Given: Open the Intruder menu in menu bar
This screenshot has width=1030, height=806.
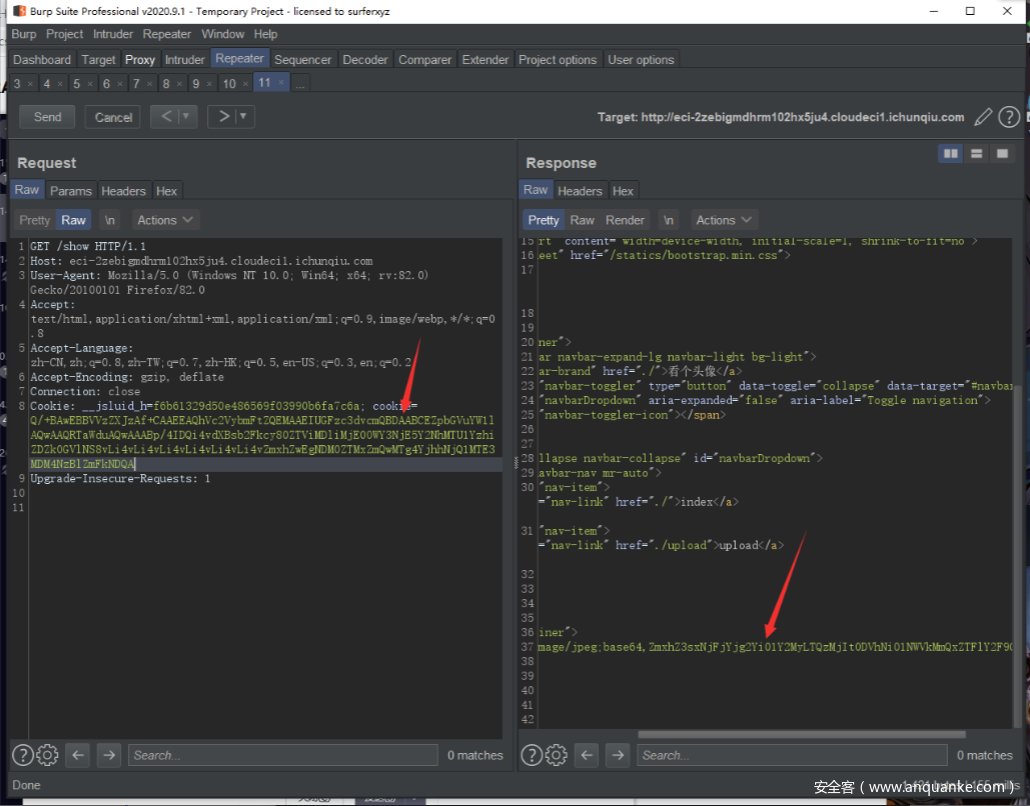Looking at the screenshot, I should pyautogui.click(x=113, y=34).
